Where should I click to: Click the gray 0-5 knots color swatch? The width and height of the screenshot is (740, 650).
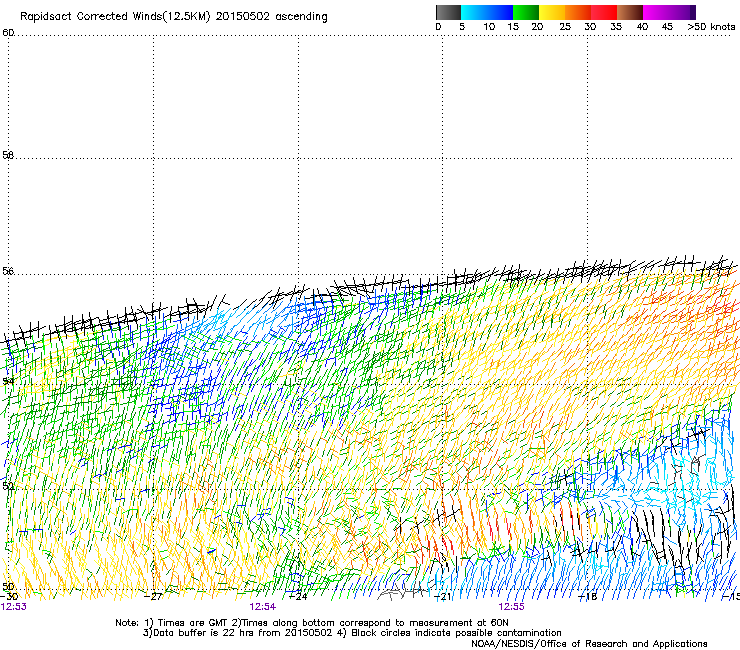pyautogui.click(x=448, y=12)
